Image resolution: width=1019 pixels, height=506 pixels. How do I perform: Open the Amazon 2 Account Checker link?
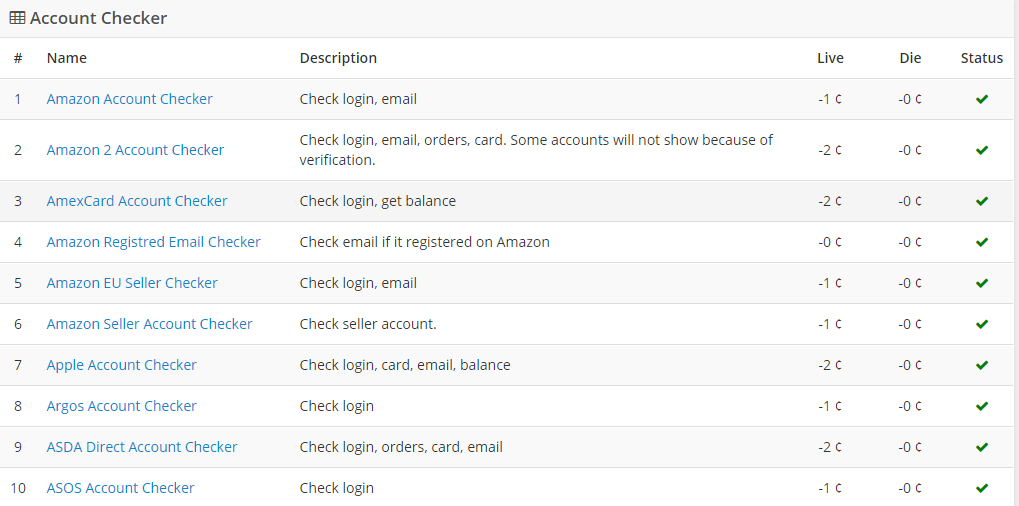click(x=135, y=150)
